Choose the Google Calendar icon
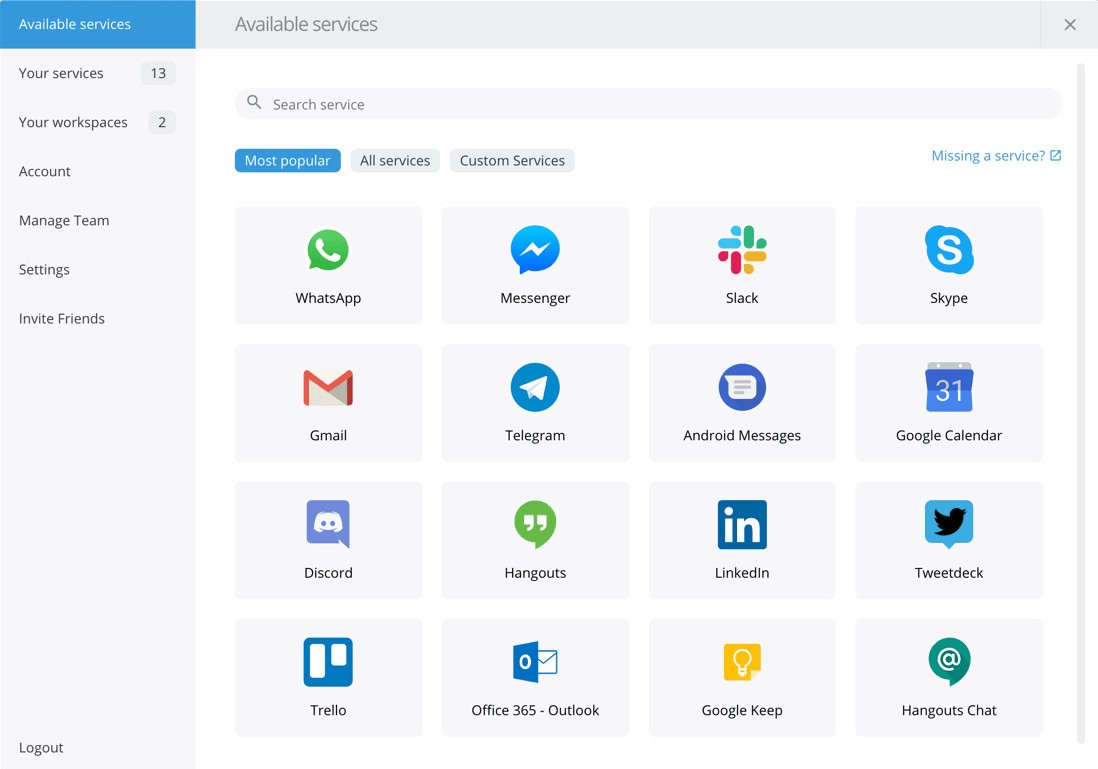Screen dimensions: 1098x769 click(x=948, y=388)
